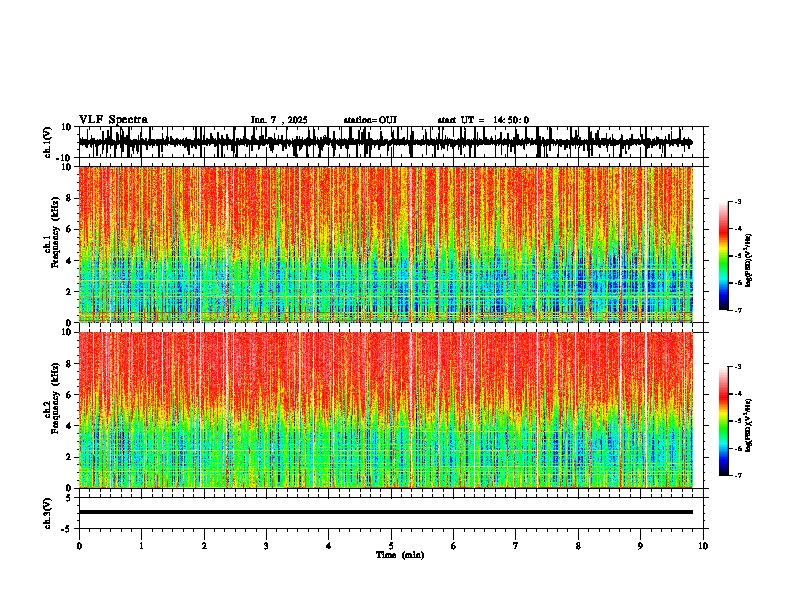Click the ch.1 amplitude waveform trace
The height and width of the screenshot is (612, 792).
point(385,142)
